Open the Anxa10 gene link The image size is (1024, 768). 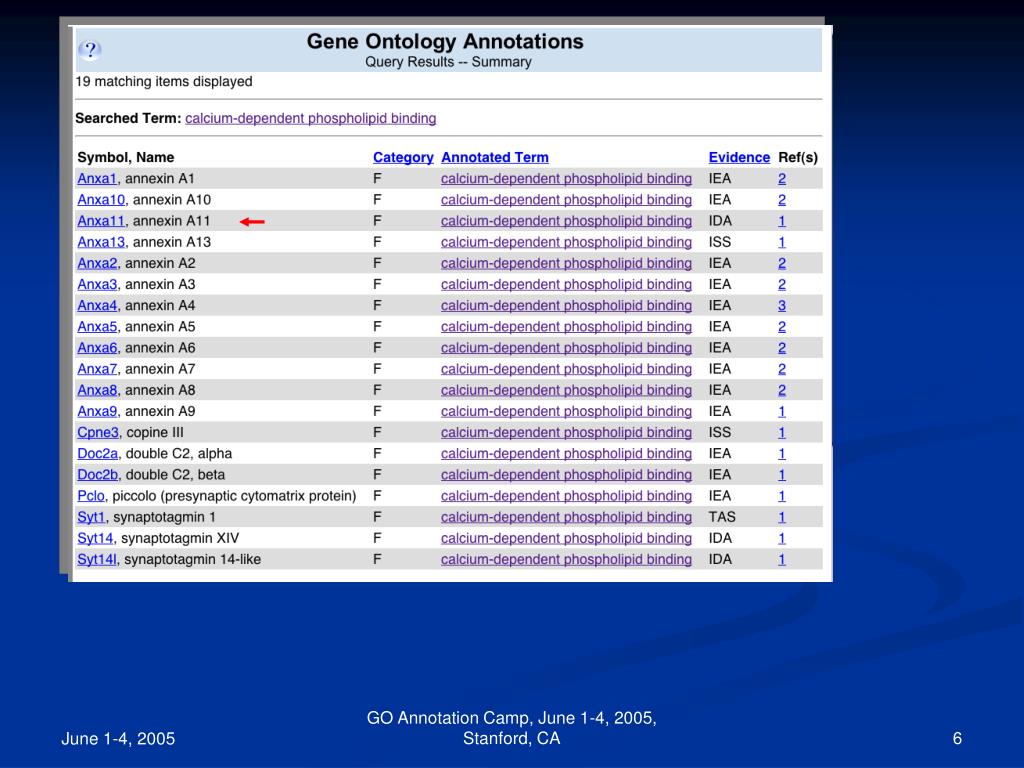click(101, 200)
